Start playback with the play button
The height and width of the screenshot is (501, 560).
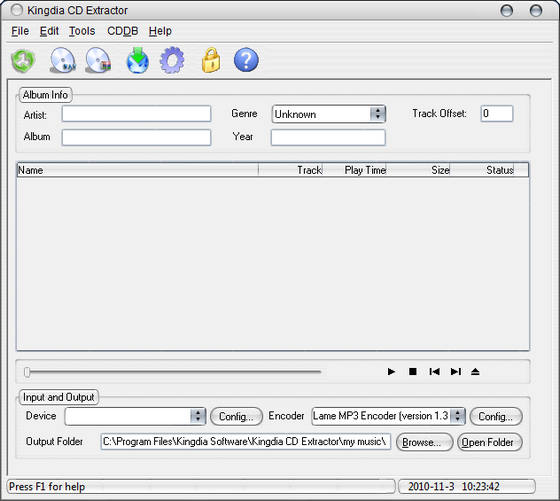pyautogui.click(x=391, y=372)
